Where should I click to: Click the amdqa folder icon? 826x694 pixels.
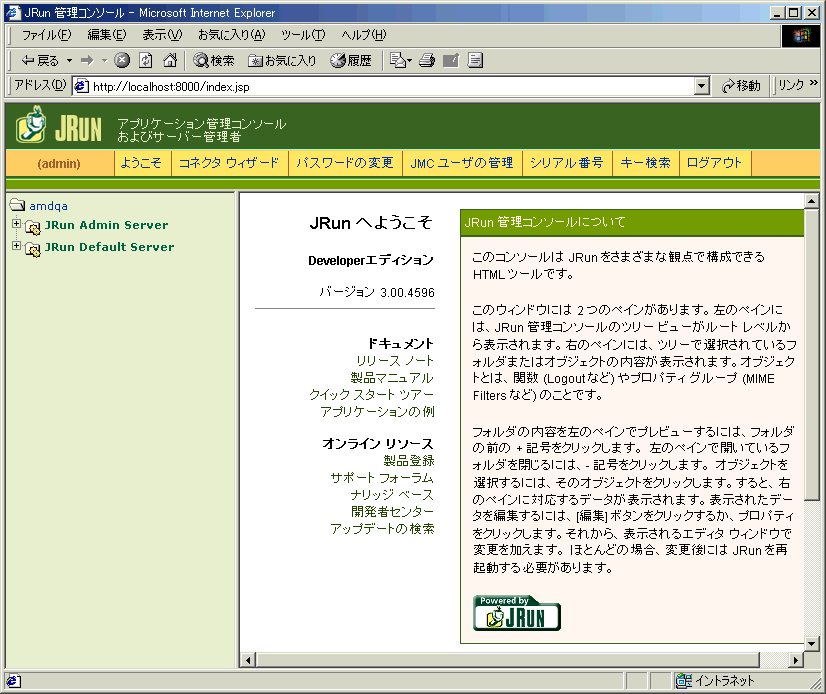coord(17,205)
